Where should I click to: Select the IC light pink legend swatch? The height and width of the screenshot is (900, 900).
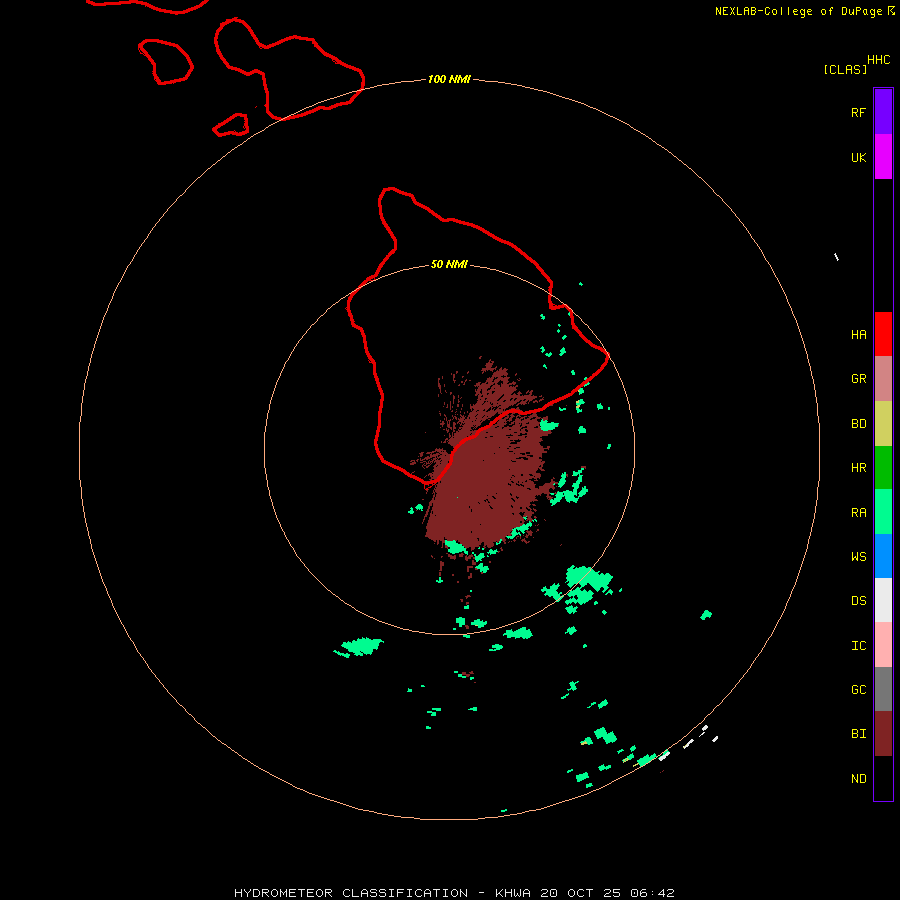click(883, 645)
